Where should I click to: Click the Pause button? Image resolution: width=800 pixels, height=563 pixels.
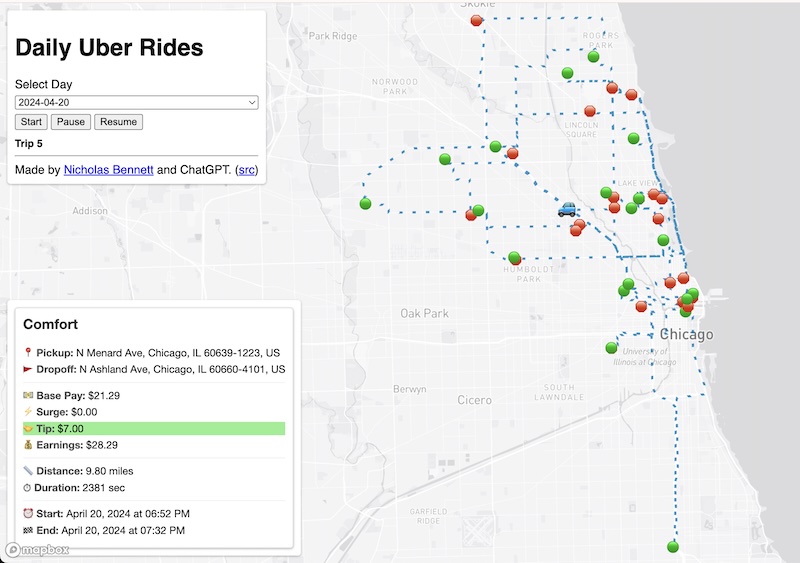click(x=70, y=121)
